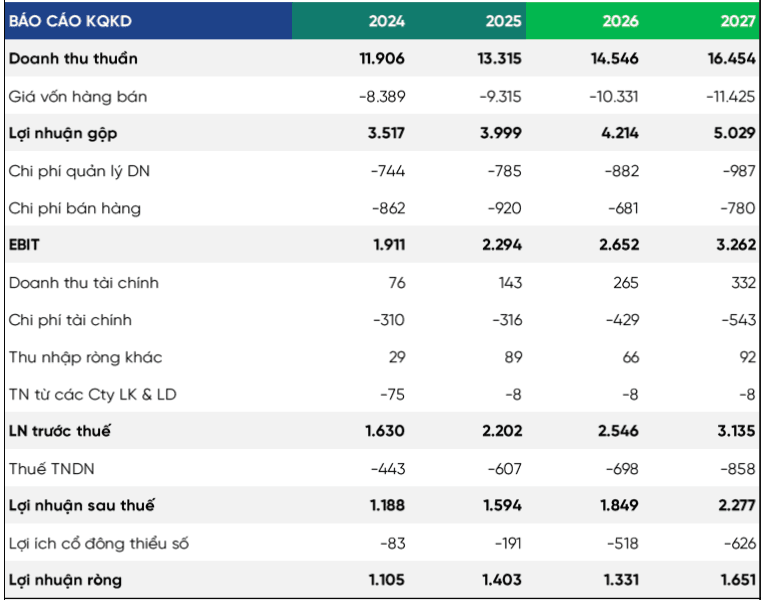
Task: Click the cost of goods value -8.389
Action: coord(382,97)
